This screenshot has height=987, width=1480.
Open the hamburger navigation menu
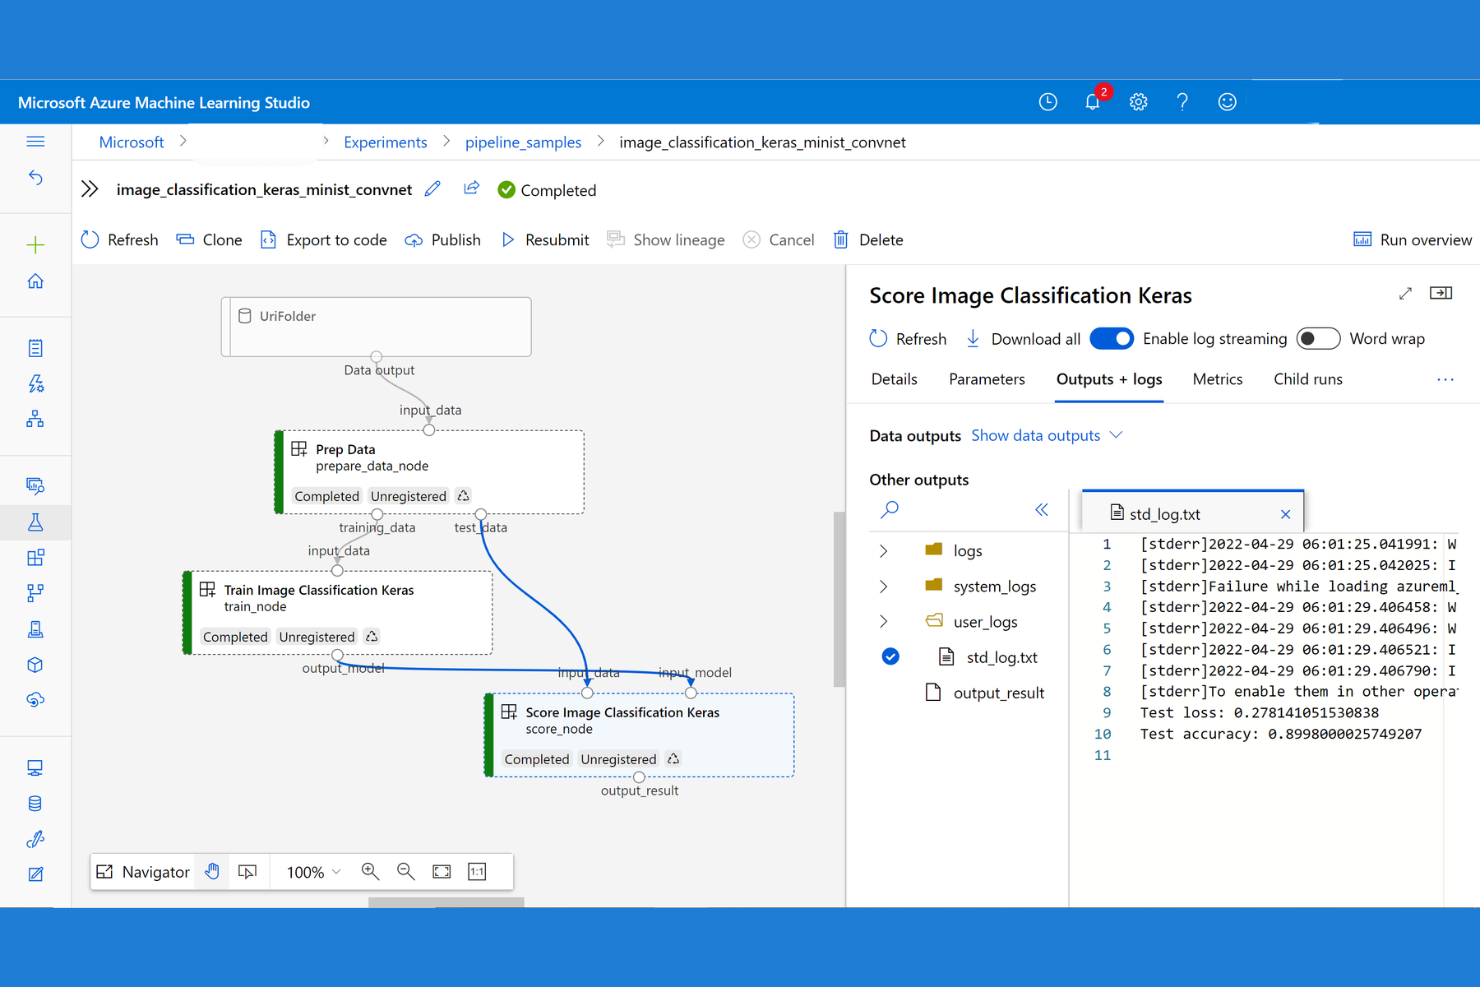click(35, 141)
